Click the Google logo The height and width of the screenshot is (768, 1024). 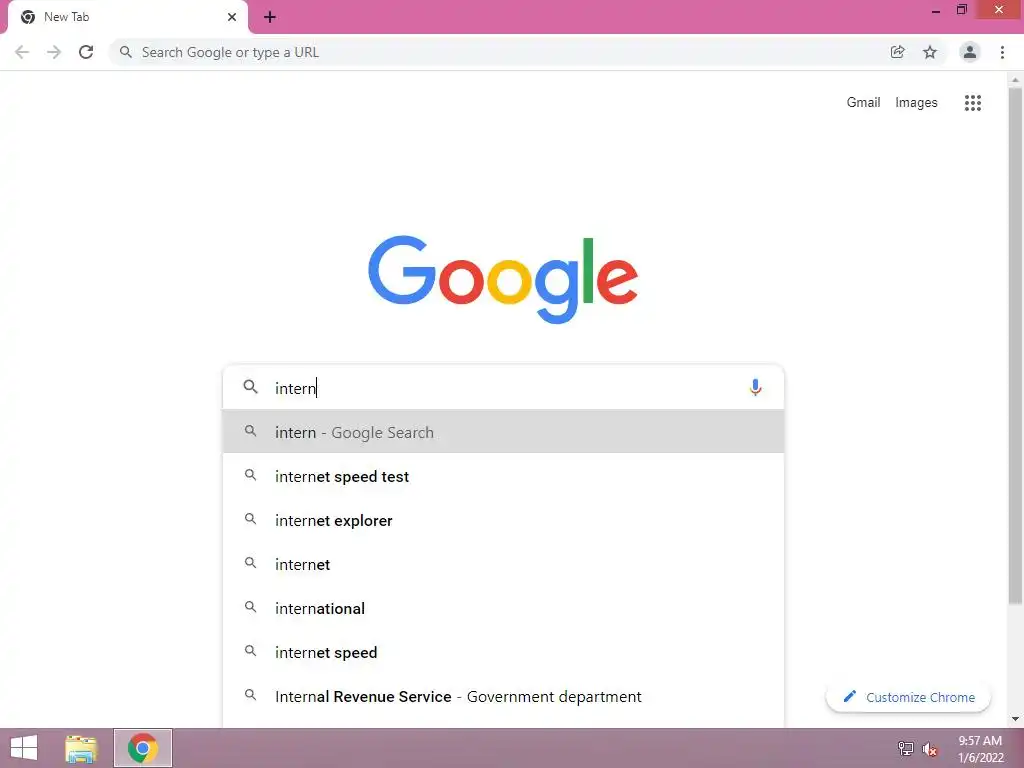[503, 279]
